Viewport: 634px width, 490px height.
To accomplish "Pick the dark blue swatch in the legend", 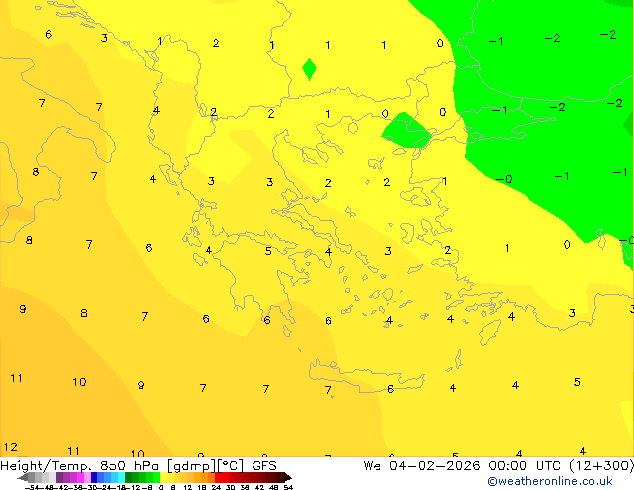I will (x=94, y=477).
